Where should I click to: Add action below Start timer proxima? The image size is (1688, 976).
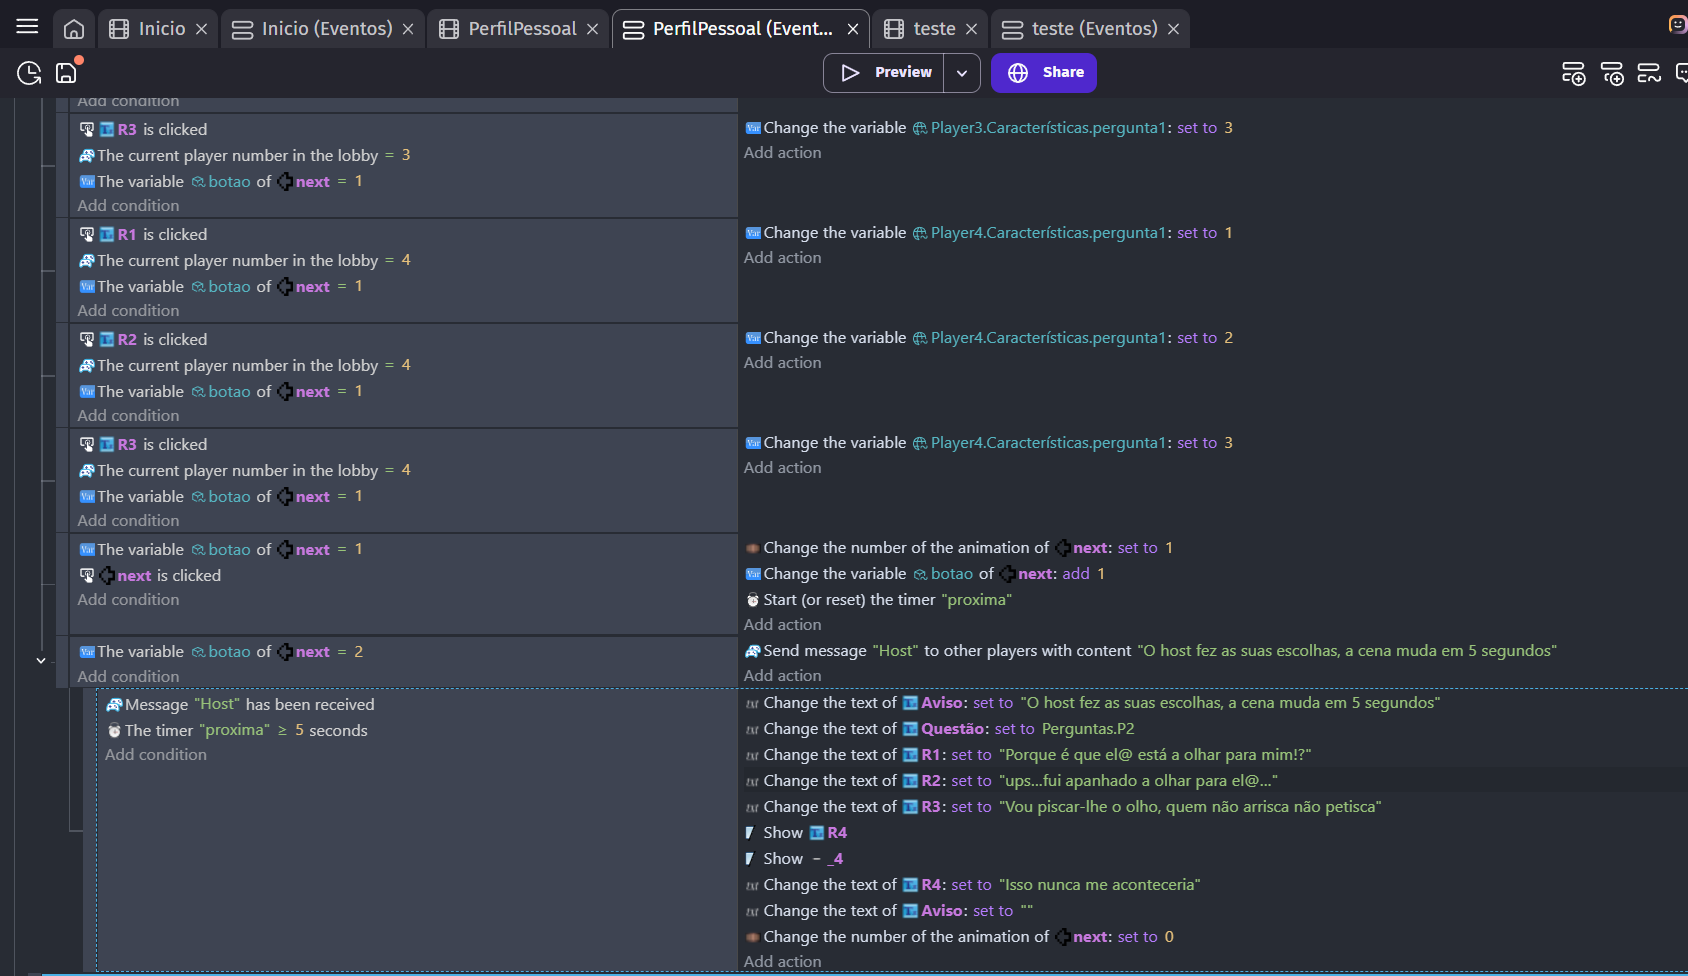[x=782, y=625]
